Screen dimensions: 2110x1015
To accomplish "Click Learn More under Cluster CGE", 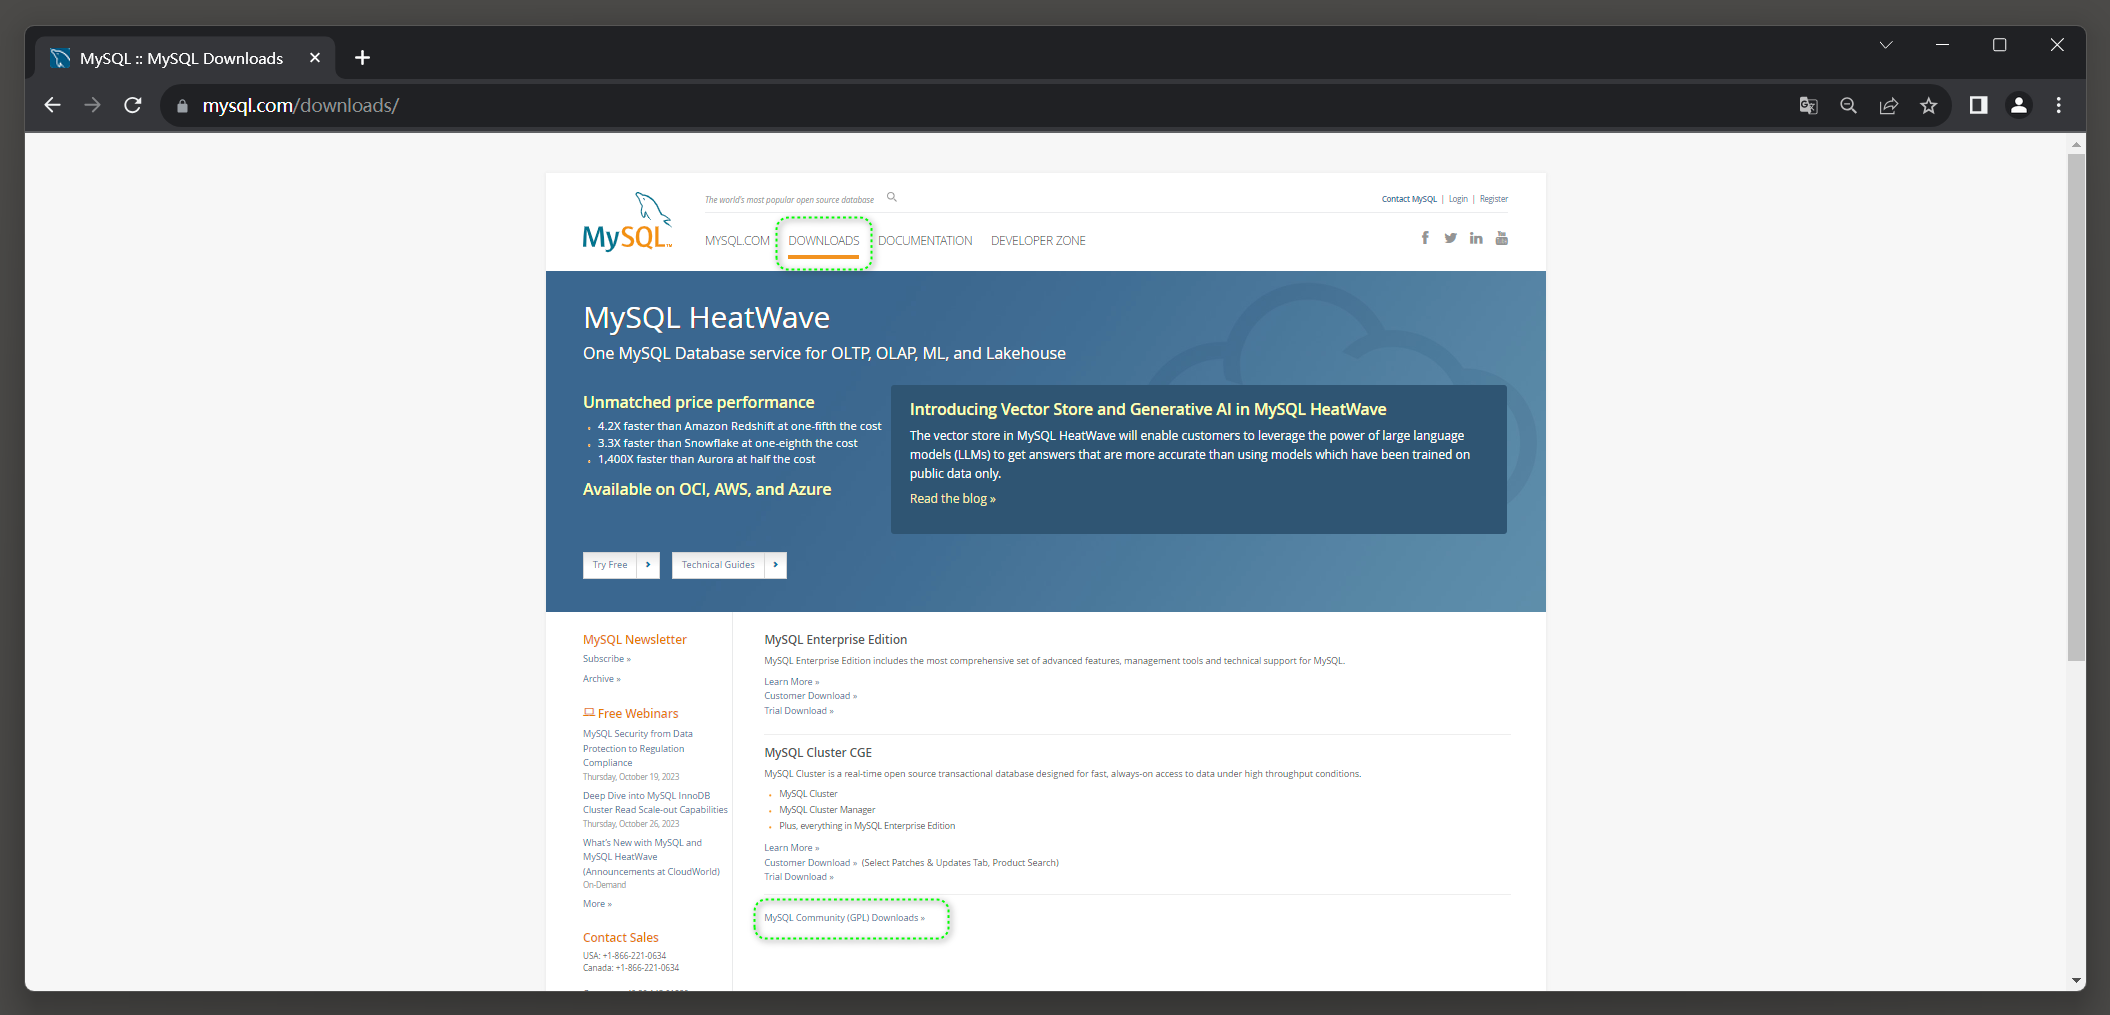I will point(791,848).
